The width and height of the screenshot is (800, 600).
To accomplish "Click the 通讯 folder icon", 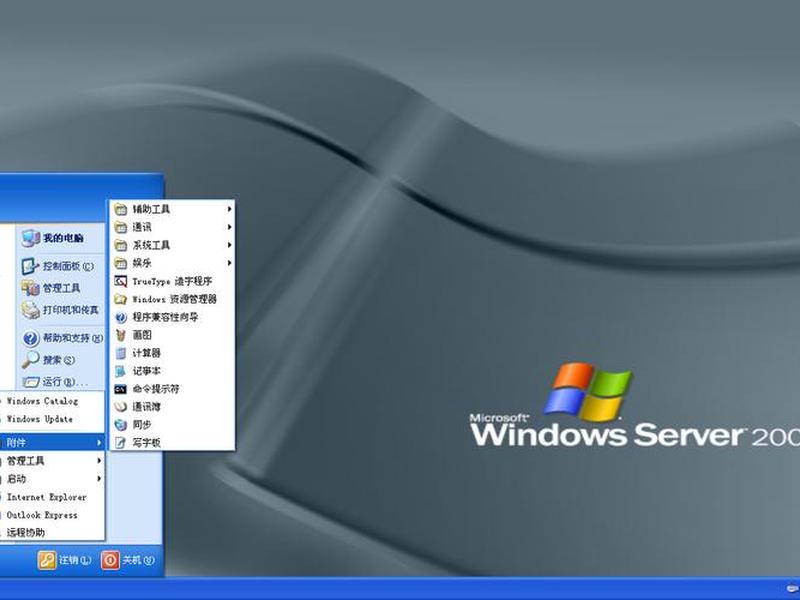I will click(120, 227).
